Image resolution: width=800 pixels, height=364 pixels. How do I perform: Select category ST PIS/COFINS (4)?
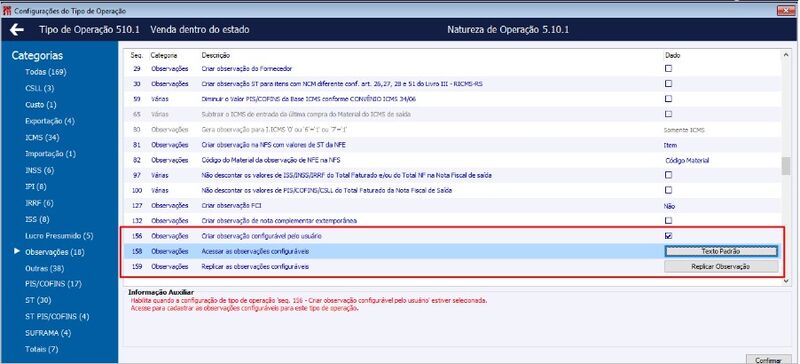pyautogui.click(x=57, y=317)
